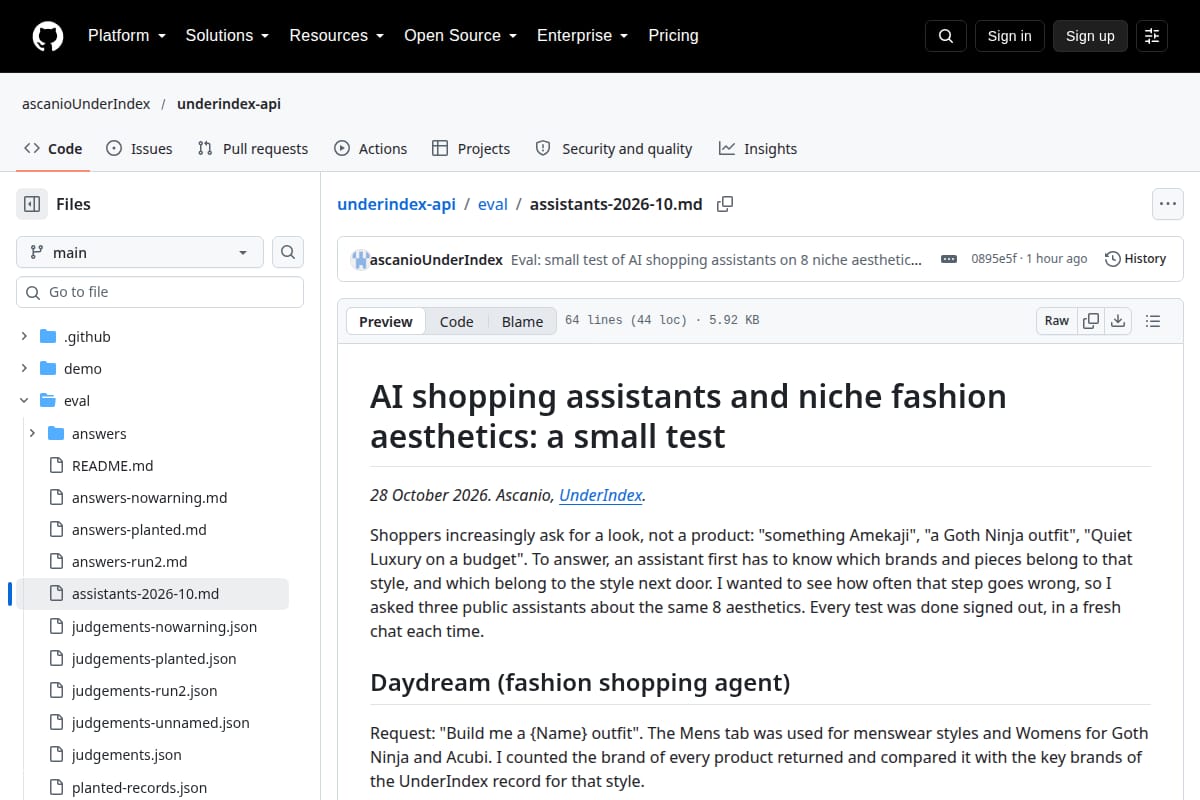
Task: Copy file path icon next to filename
Action: coord(725,204)
